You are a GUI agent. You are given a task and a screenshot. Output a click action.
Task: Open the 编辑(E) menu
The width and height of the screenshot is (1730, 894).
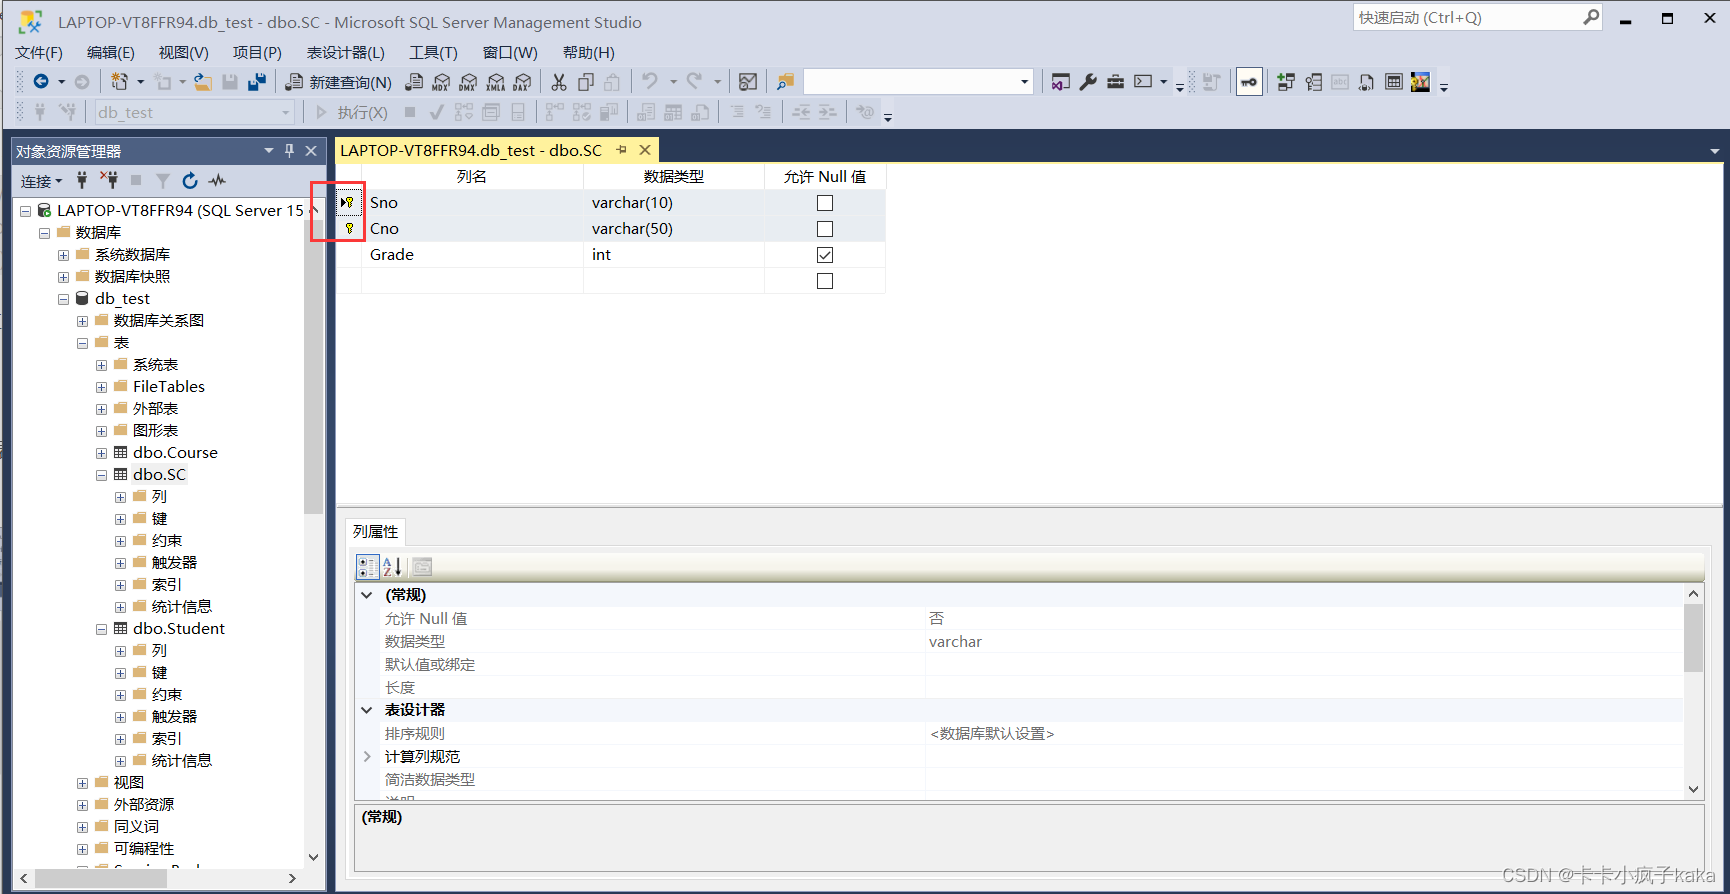coord(110,53)
